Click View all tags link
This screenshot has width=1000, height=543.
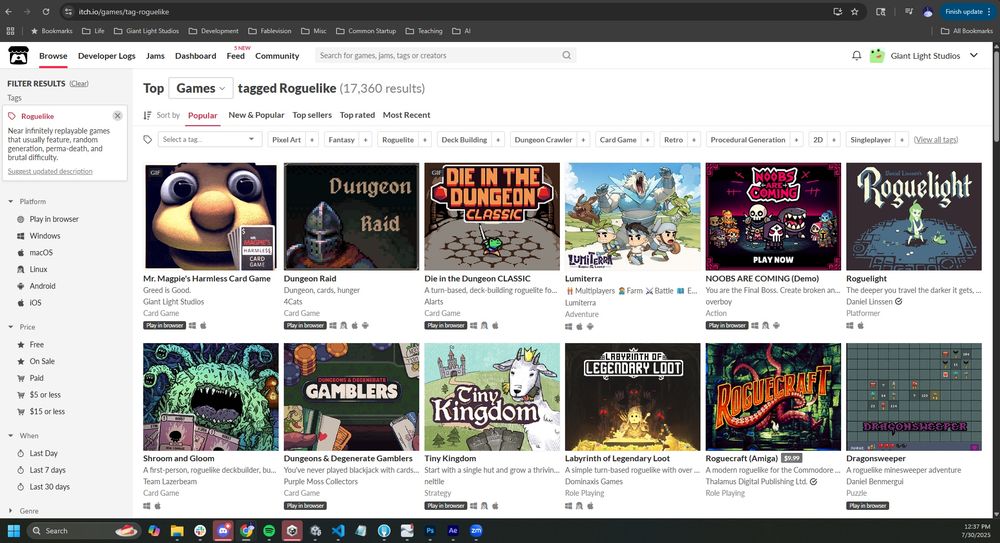[x=936, y=140]
